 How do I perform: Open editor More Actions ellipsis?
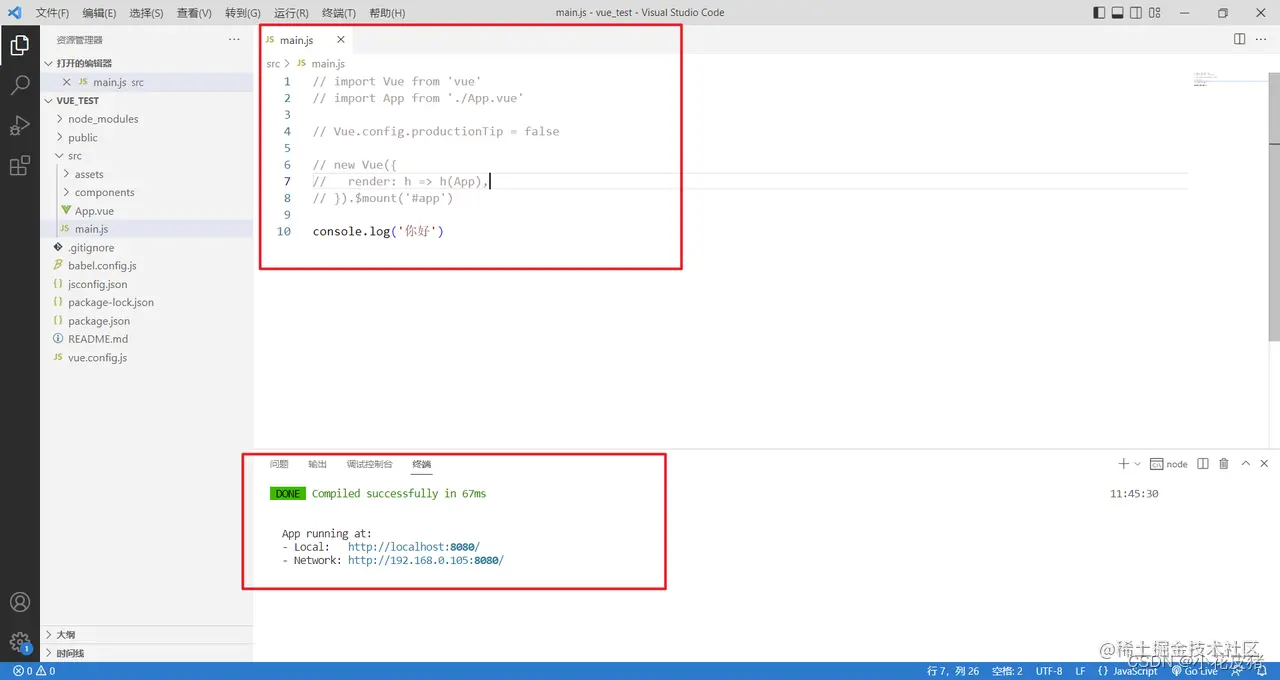[1262, 39]
